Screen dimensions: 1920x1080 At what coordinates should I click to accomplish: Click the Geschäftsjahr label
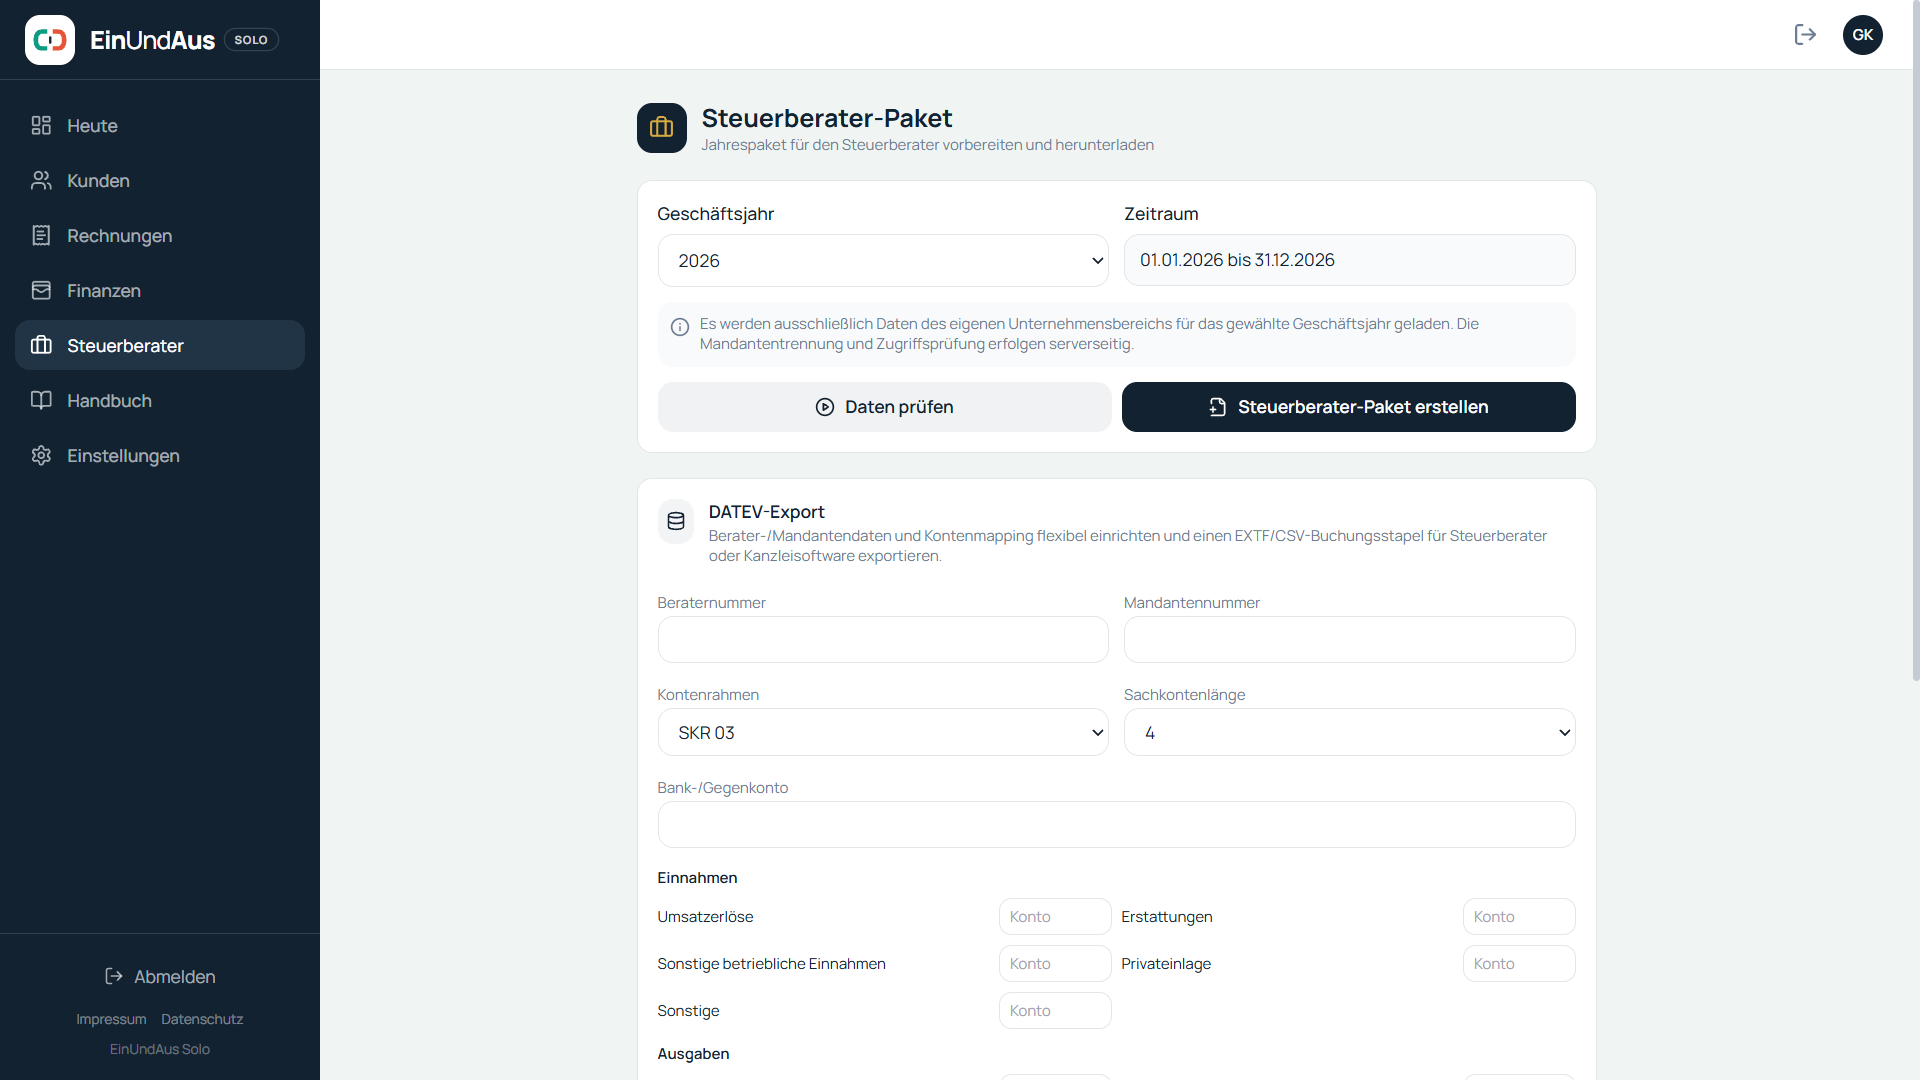click(x=715, y=213)
